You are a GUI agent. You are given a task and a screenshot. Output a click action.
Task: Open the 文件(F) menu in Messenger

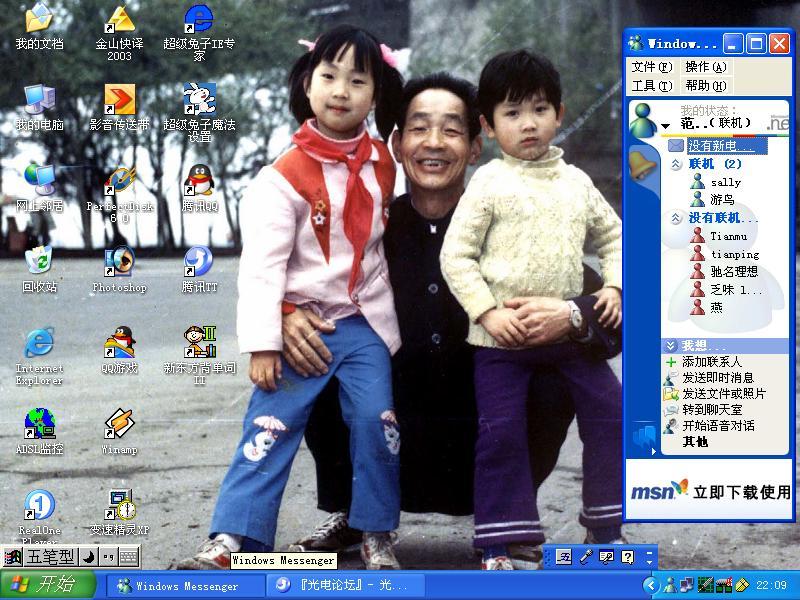coord(652,67)
